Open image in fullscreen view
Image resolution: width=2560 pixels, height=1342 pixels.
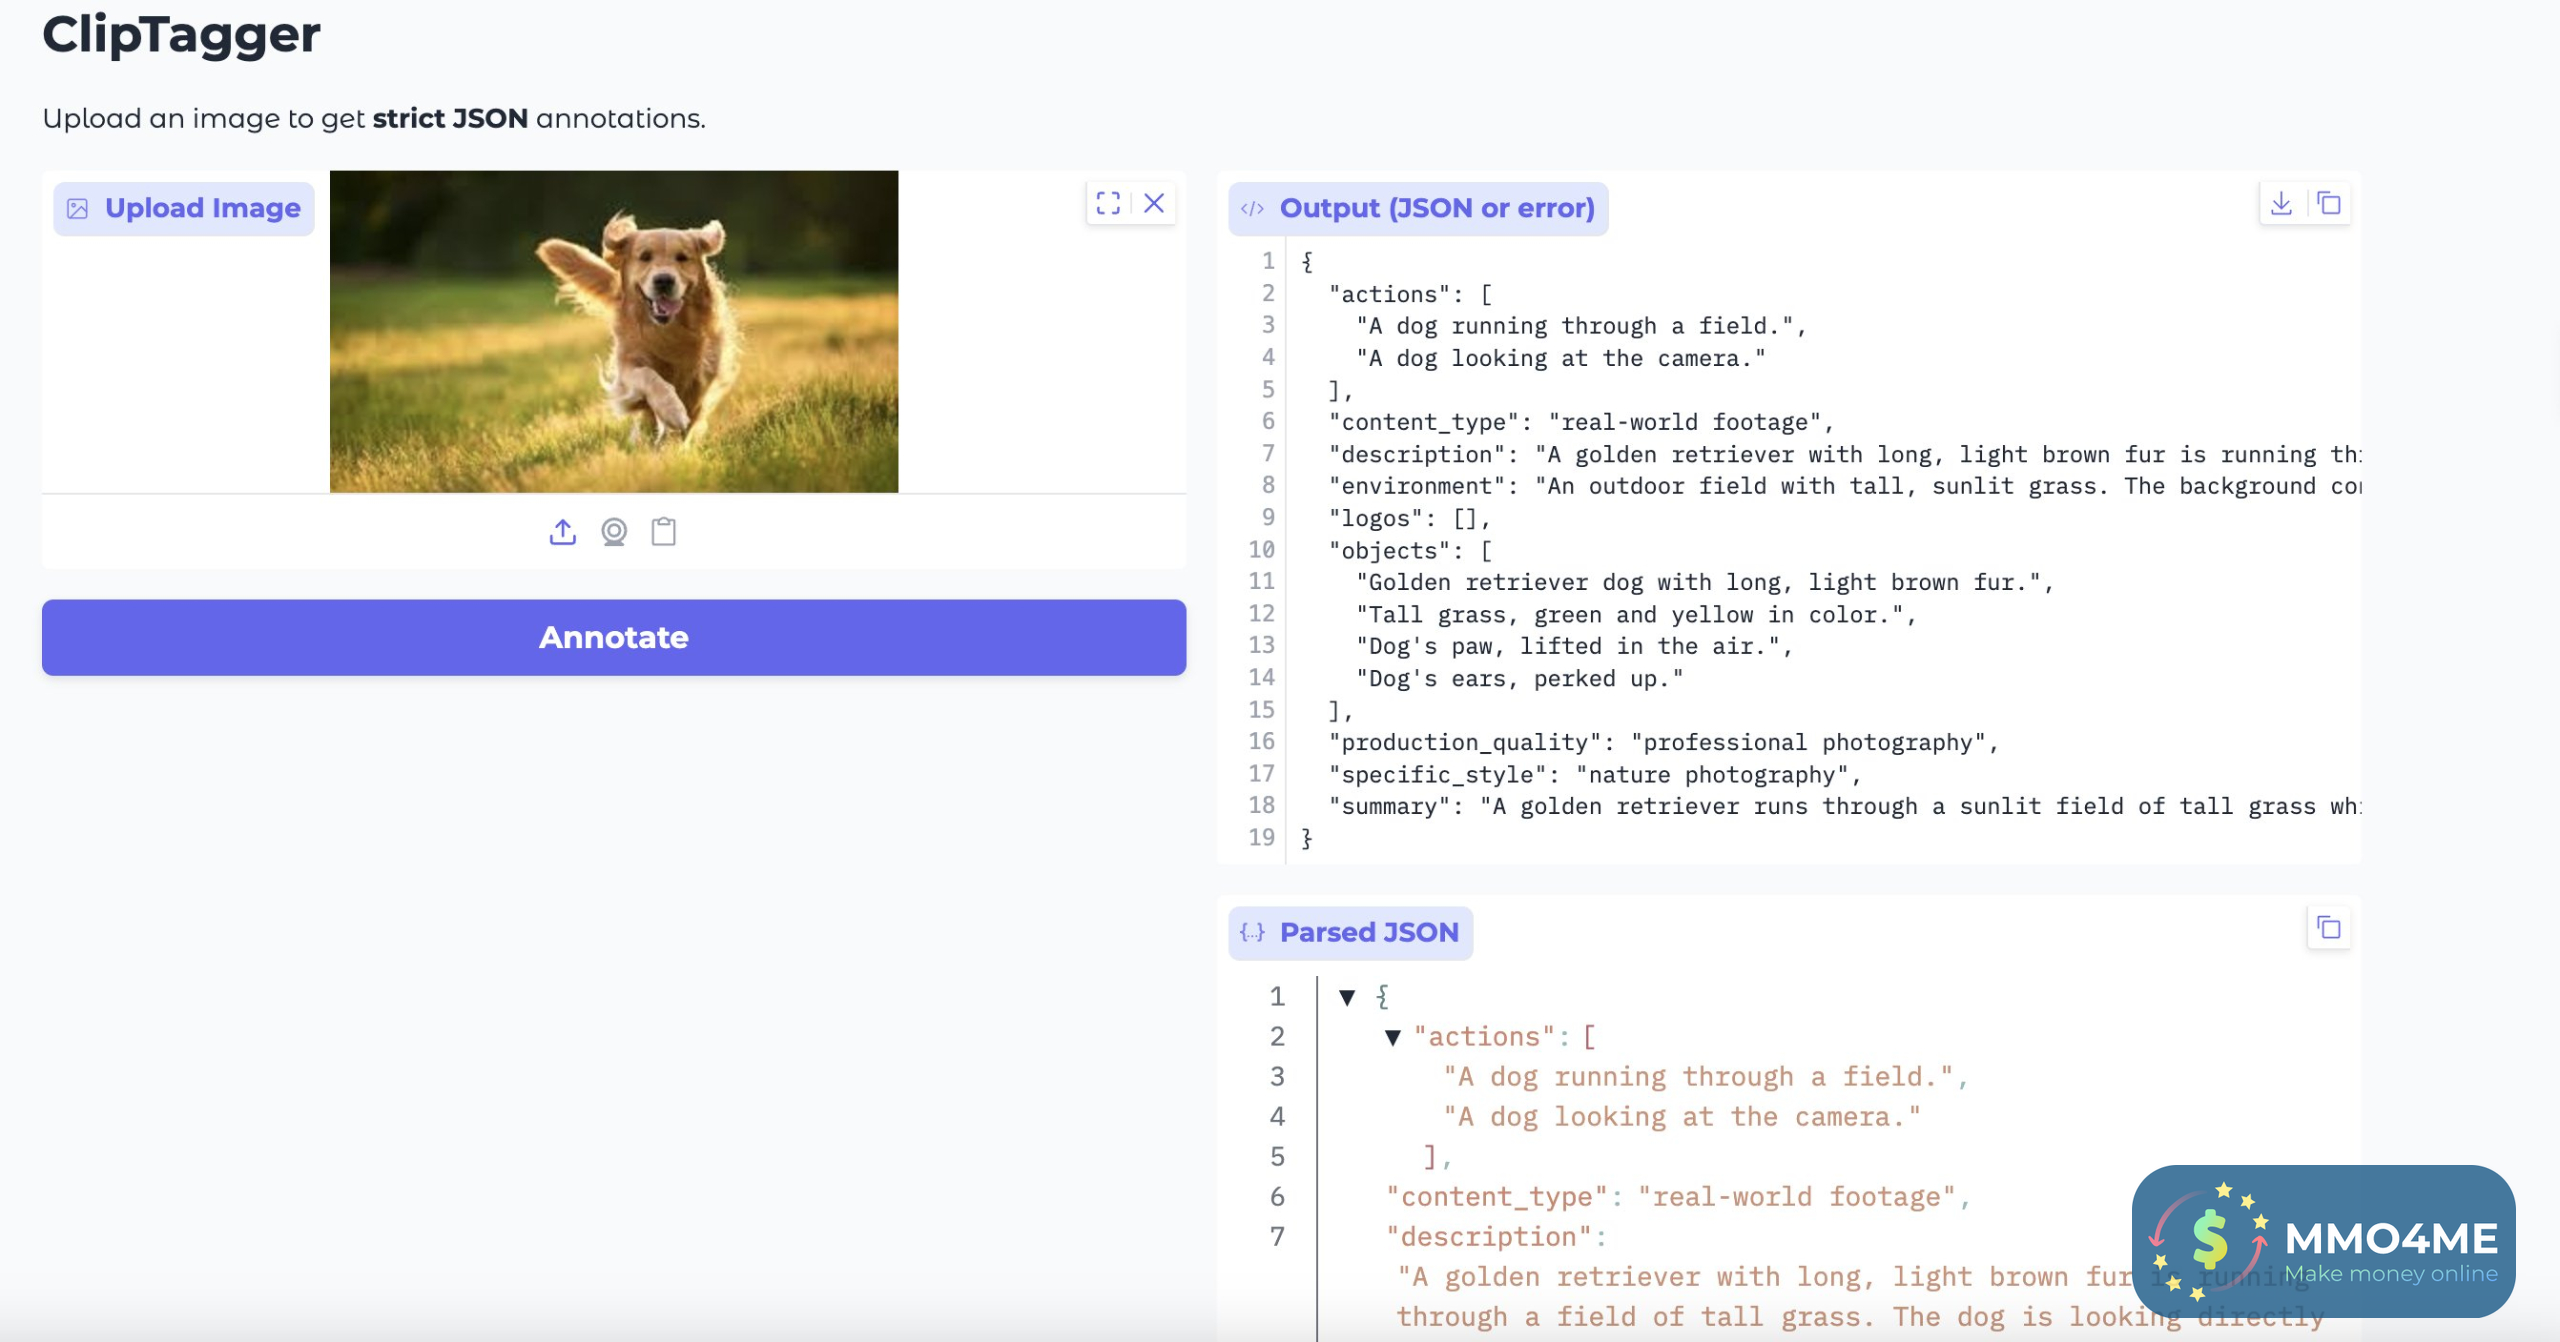click(1108, 204)
